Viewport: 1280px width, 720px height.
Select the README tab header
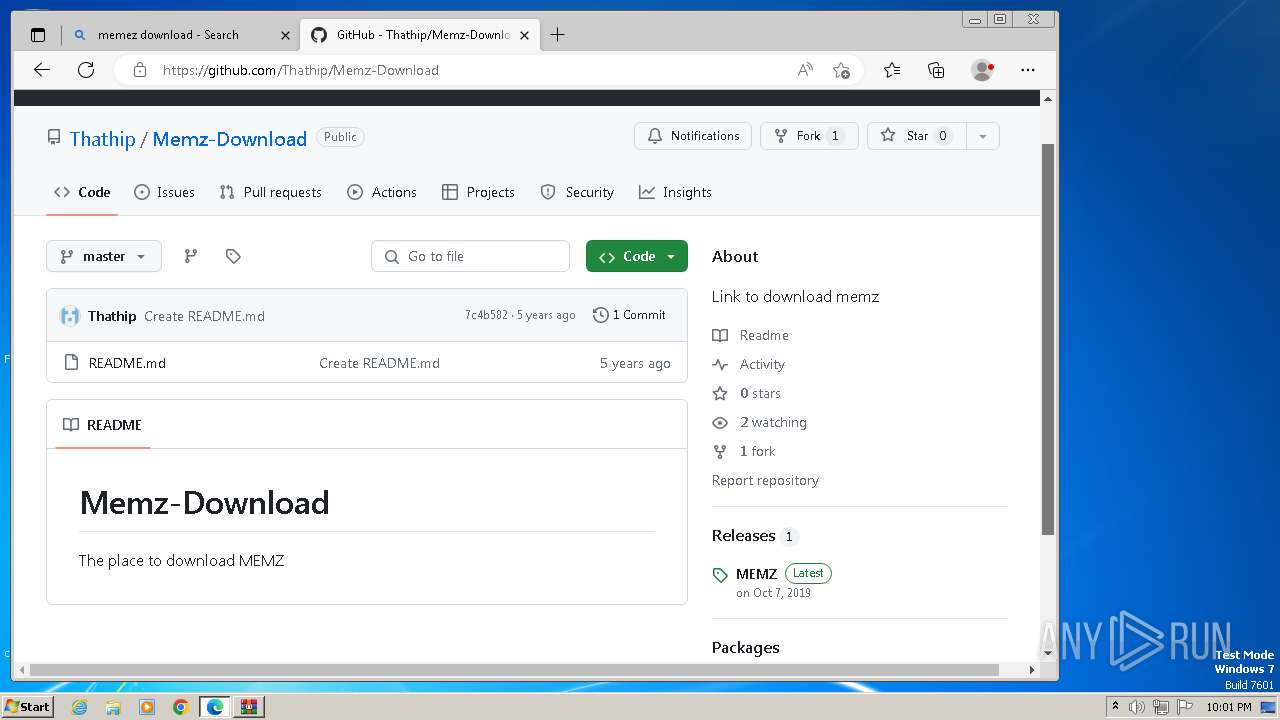(102, 425)
